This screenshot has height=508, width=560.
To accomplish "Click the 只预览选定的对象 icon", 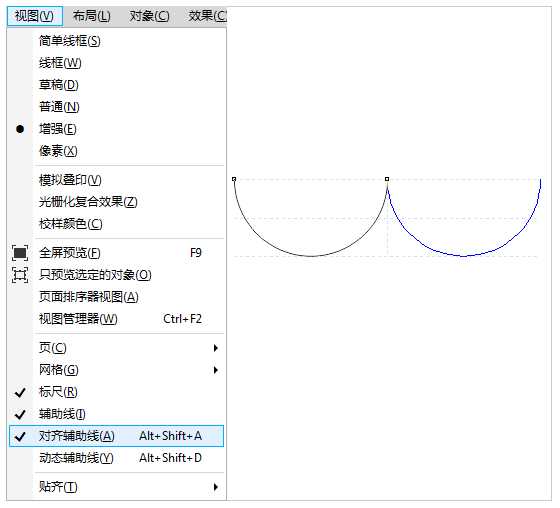I will click(x=20, y=275).
